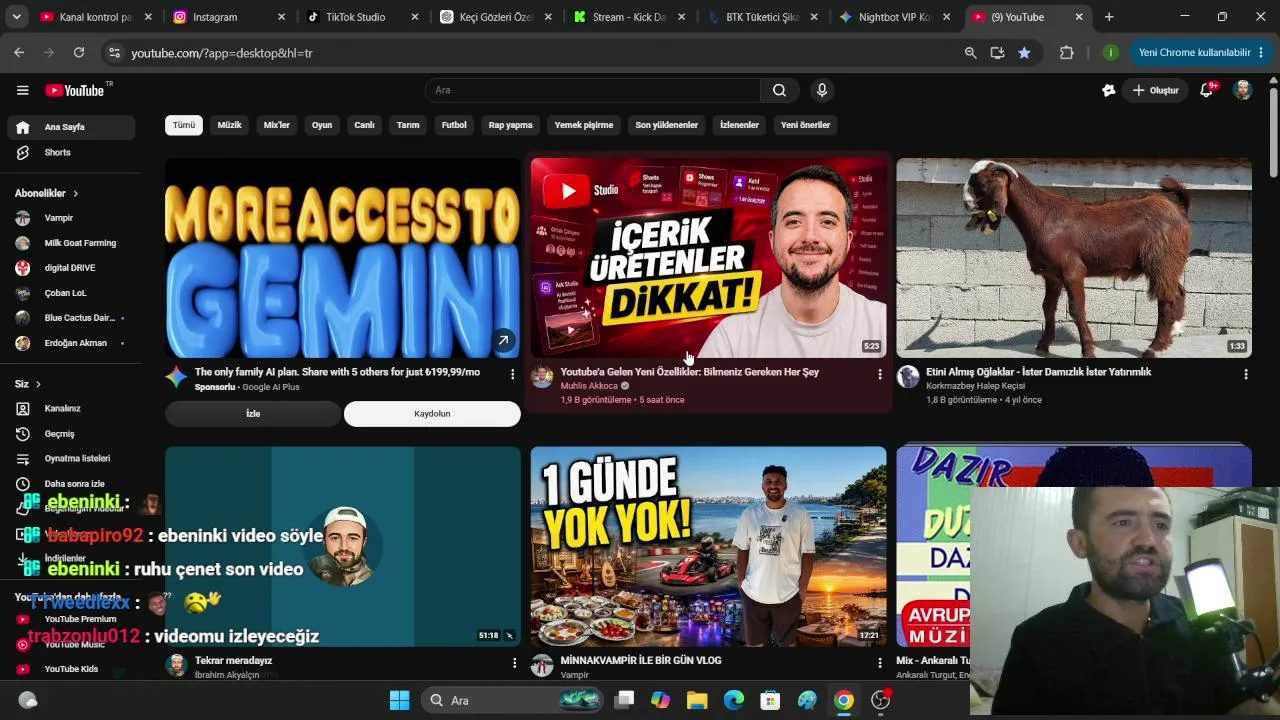Screen dimensions: 1280x720
Task: Open the Milk Goat Farming subscription
Action: click(x=70, y=243)
